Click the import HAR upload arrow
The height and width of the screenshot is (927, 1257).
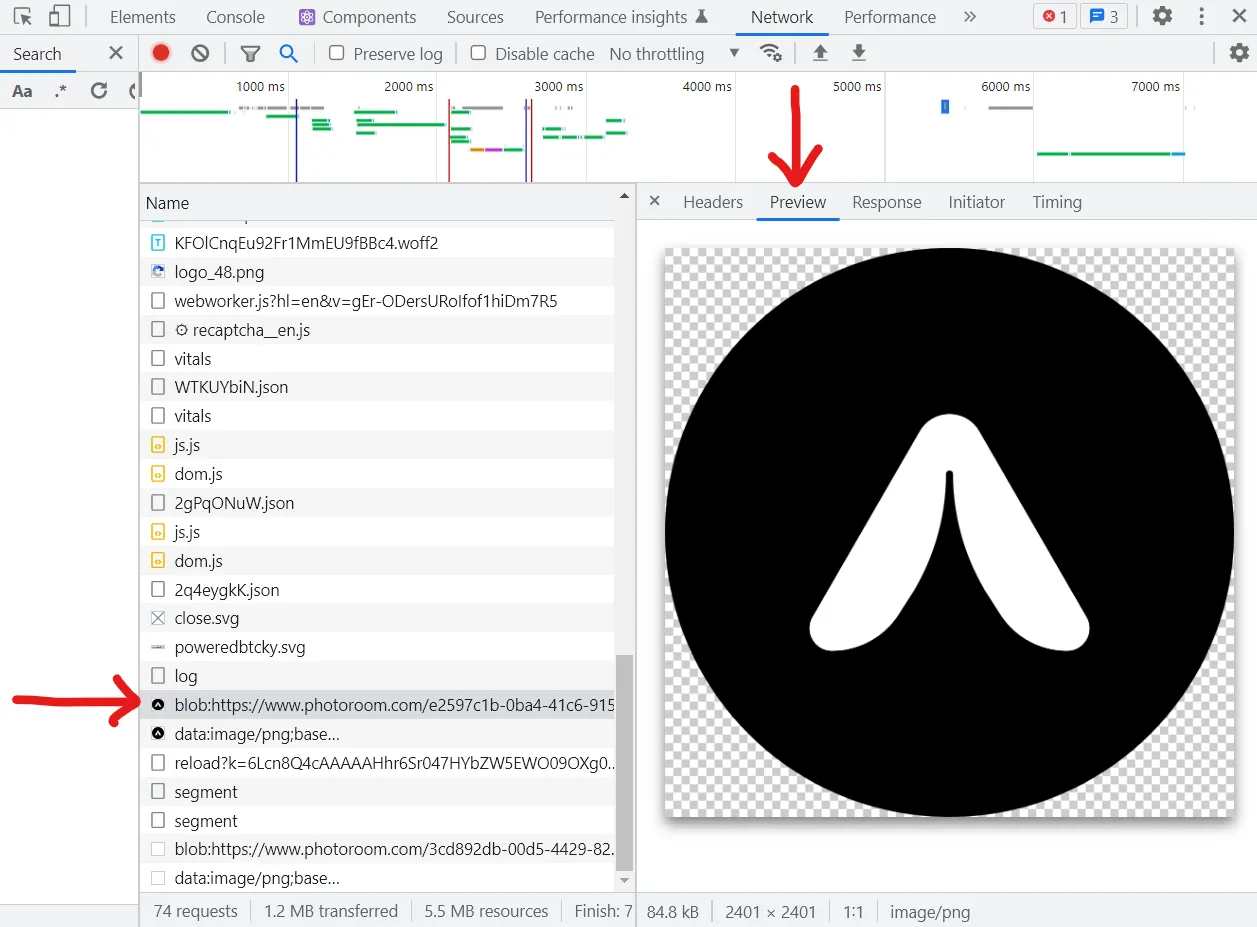[820, 54]
